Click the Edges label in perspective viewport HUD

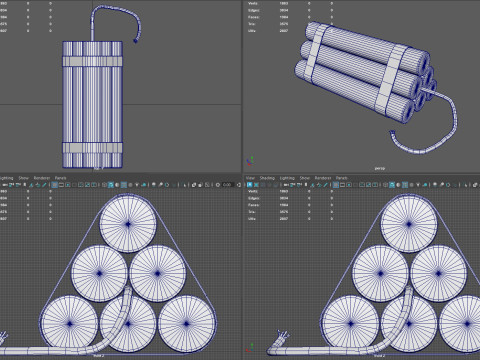[254, 10]
